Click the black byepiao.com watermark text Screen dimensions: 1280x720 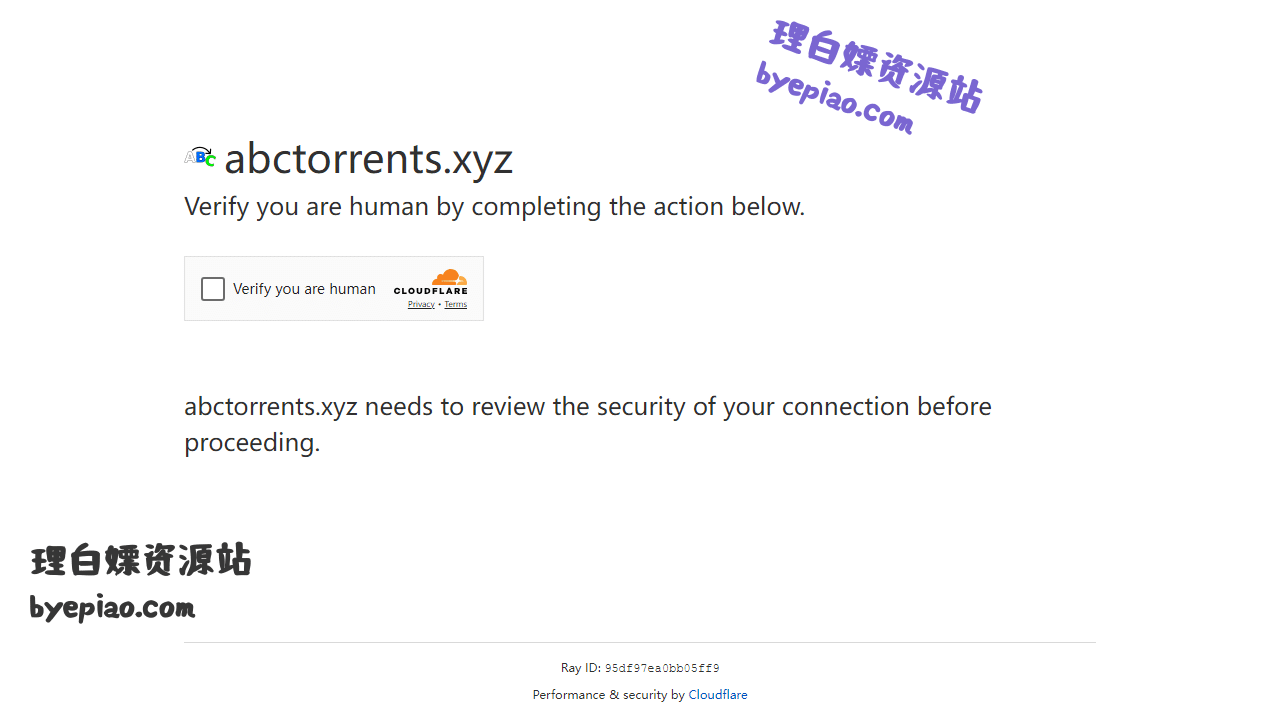(x=112, y=607)
